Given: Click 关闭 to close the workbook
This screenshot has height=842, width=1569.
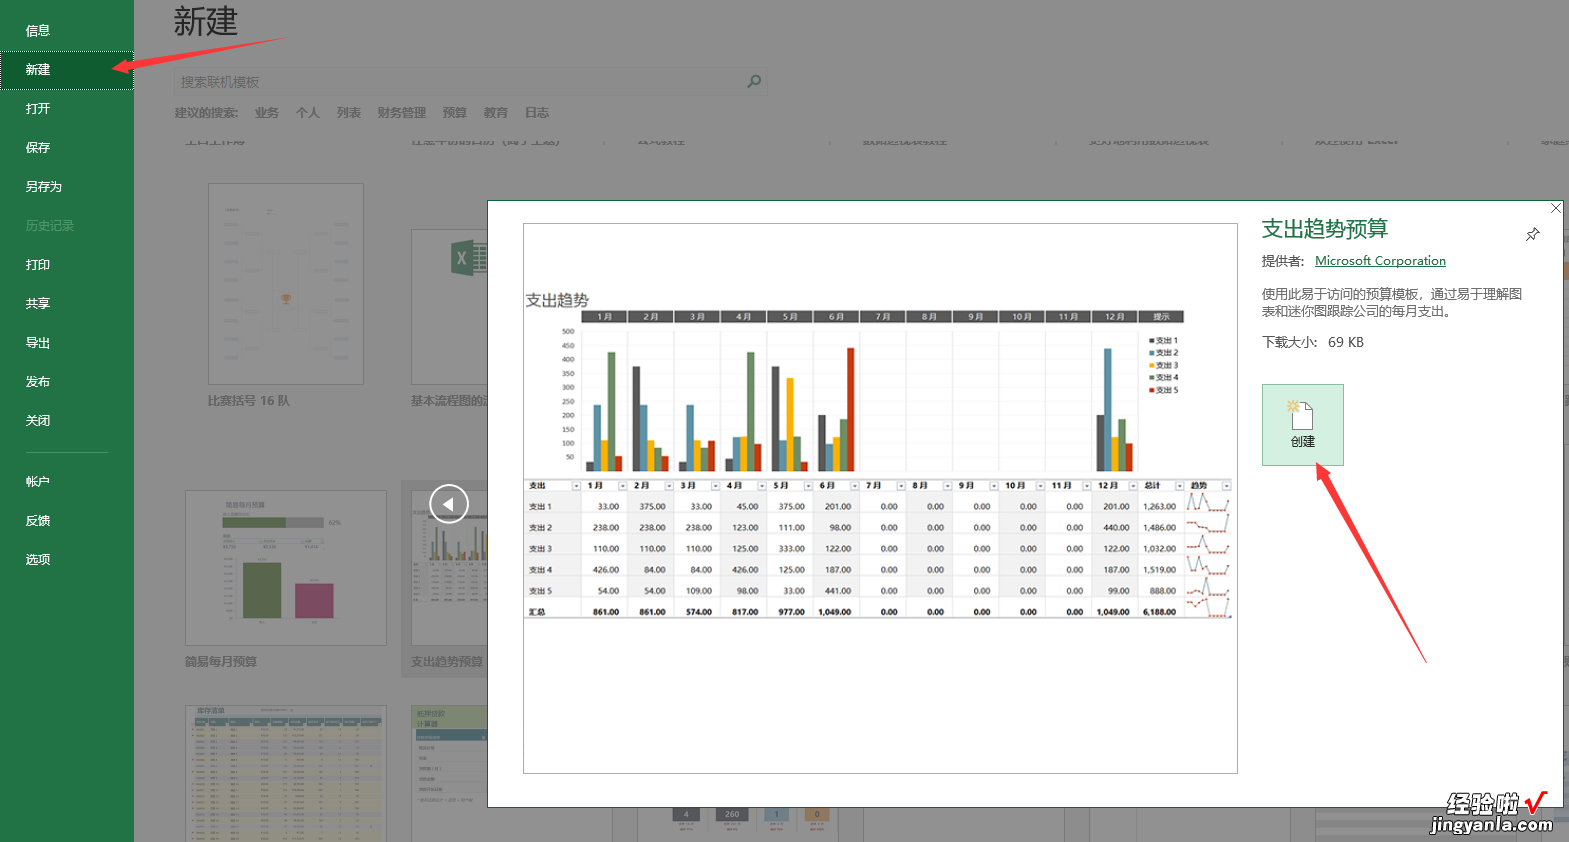Looking at the screenshot, I should coord(67,421).
